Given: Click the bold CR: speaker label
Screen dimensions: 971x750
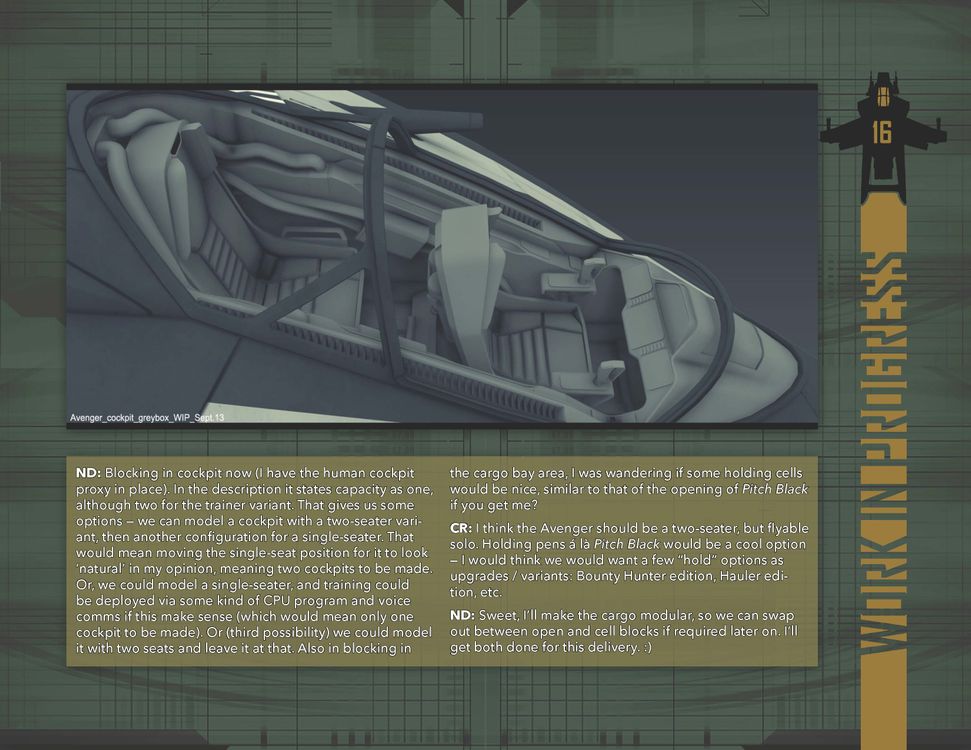Looking at the screenshot, I should 461,528.
